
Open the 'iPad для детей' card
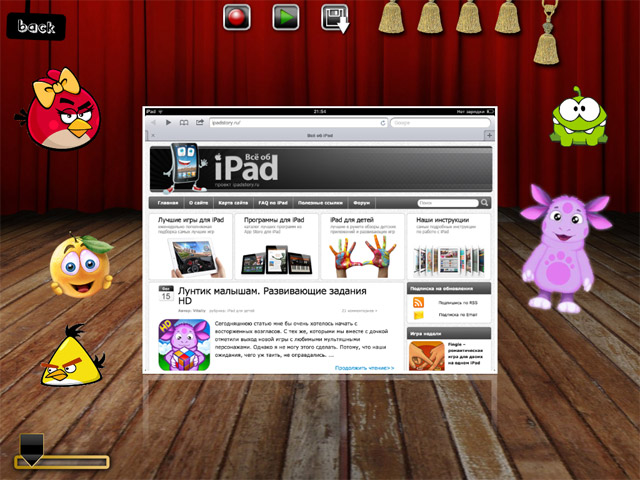(362, 247)
